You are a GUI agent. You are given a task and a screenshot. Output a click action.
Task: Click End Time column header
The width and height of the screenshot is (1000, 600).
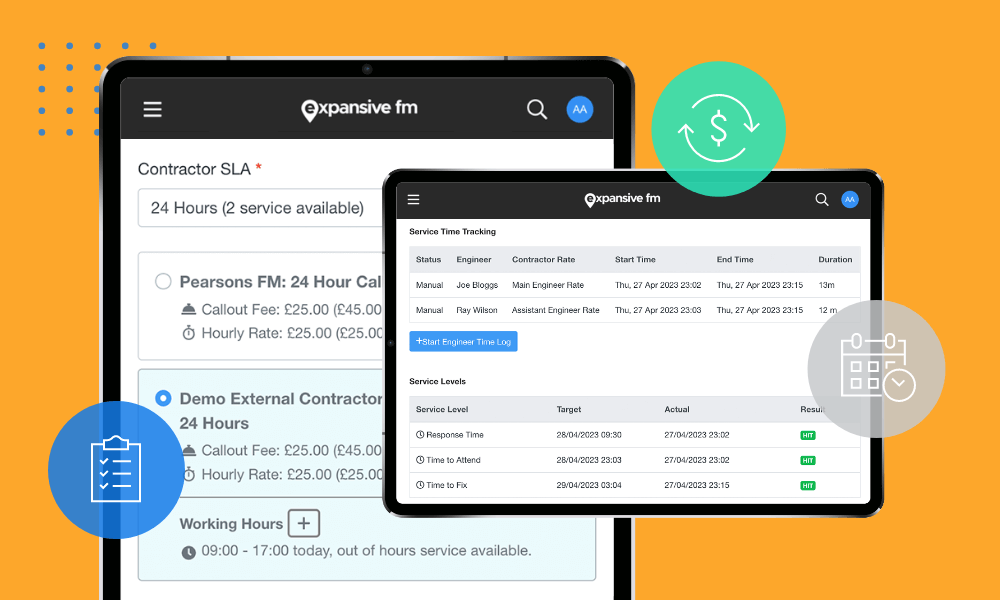pyautogui.click(x=735, y=260)
